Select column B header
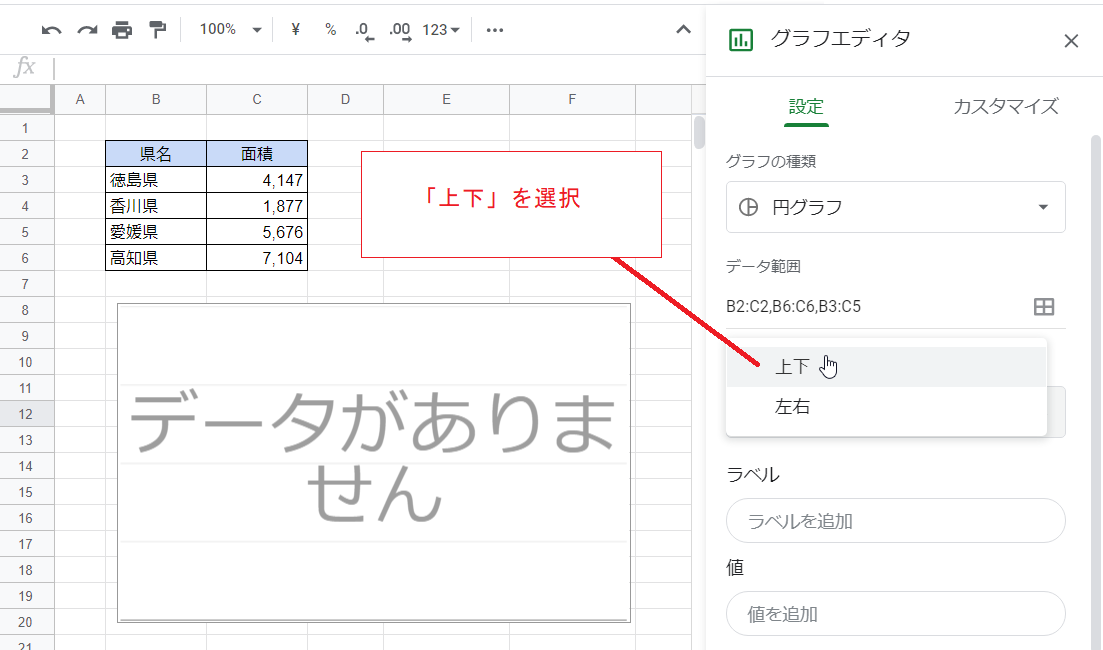The height and width of the screenshot is (650, 1103). coord(156,99)
